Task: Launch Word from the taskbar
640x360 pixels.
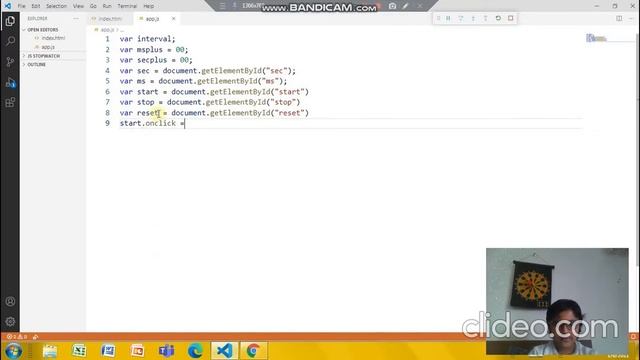Action: pos(108,351)
